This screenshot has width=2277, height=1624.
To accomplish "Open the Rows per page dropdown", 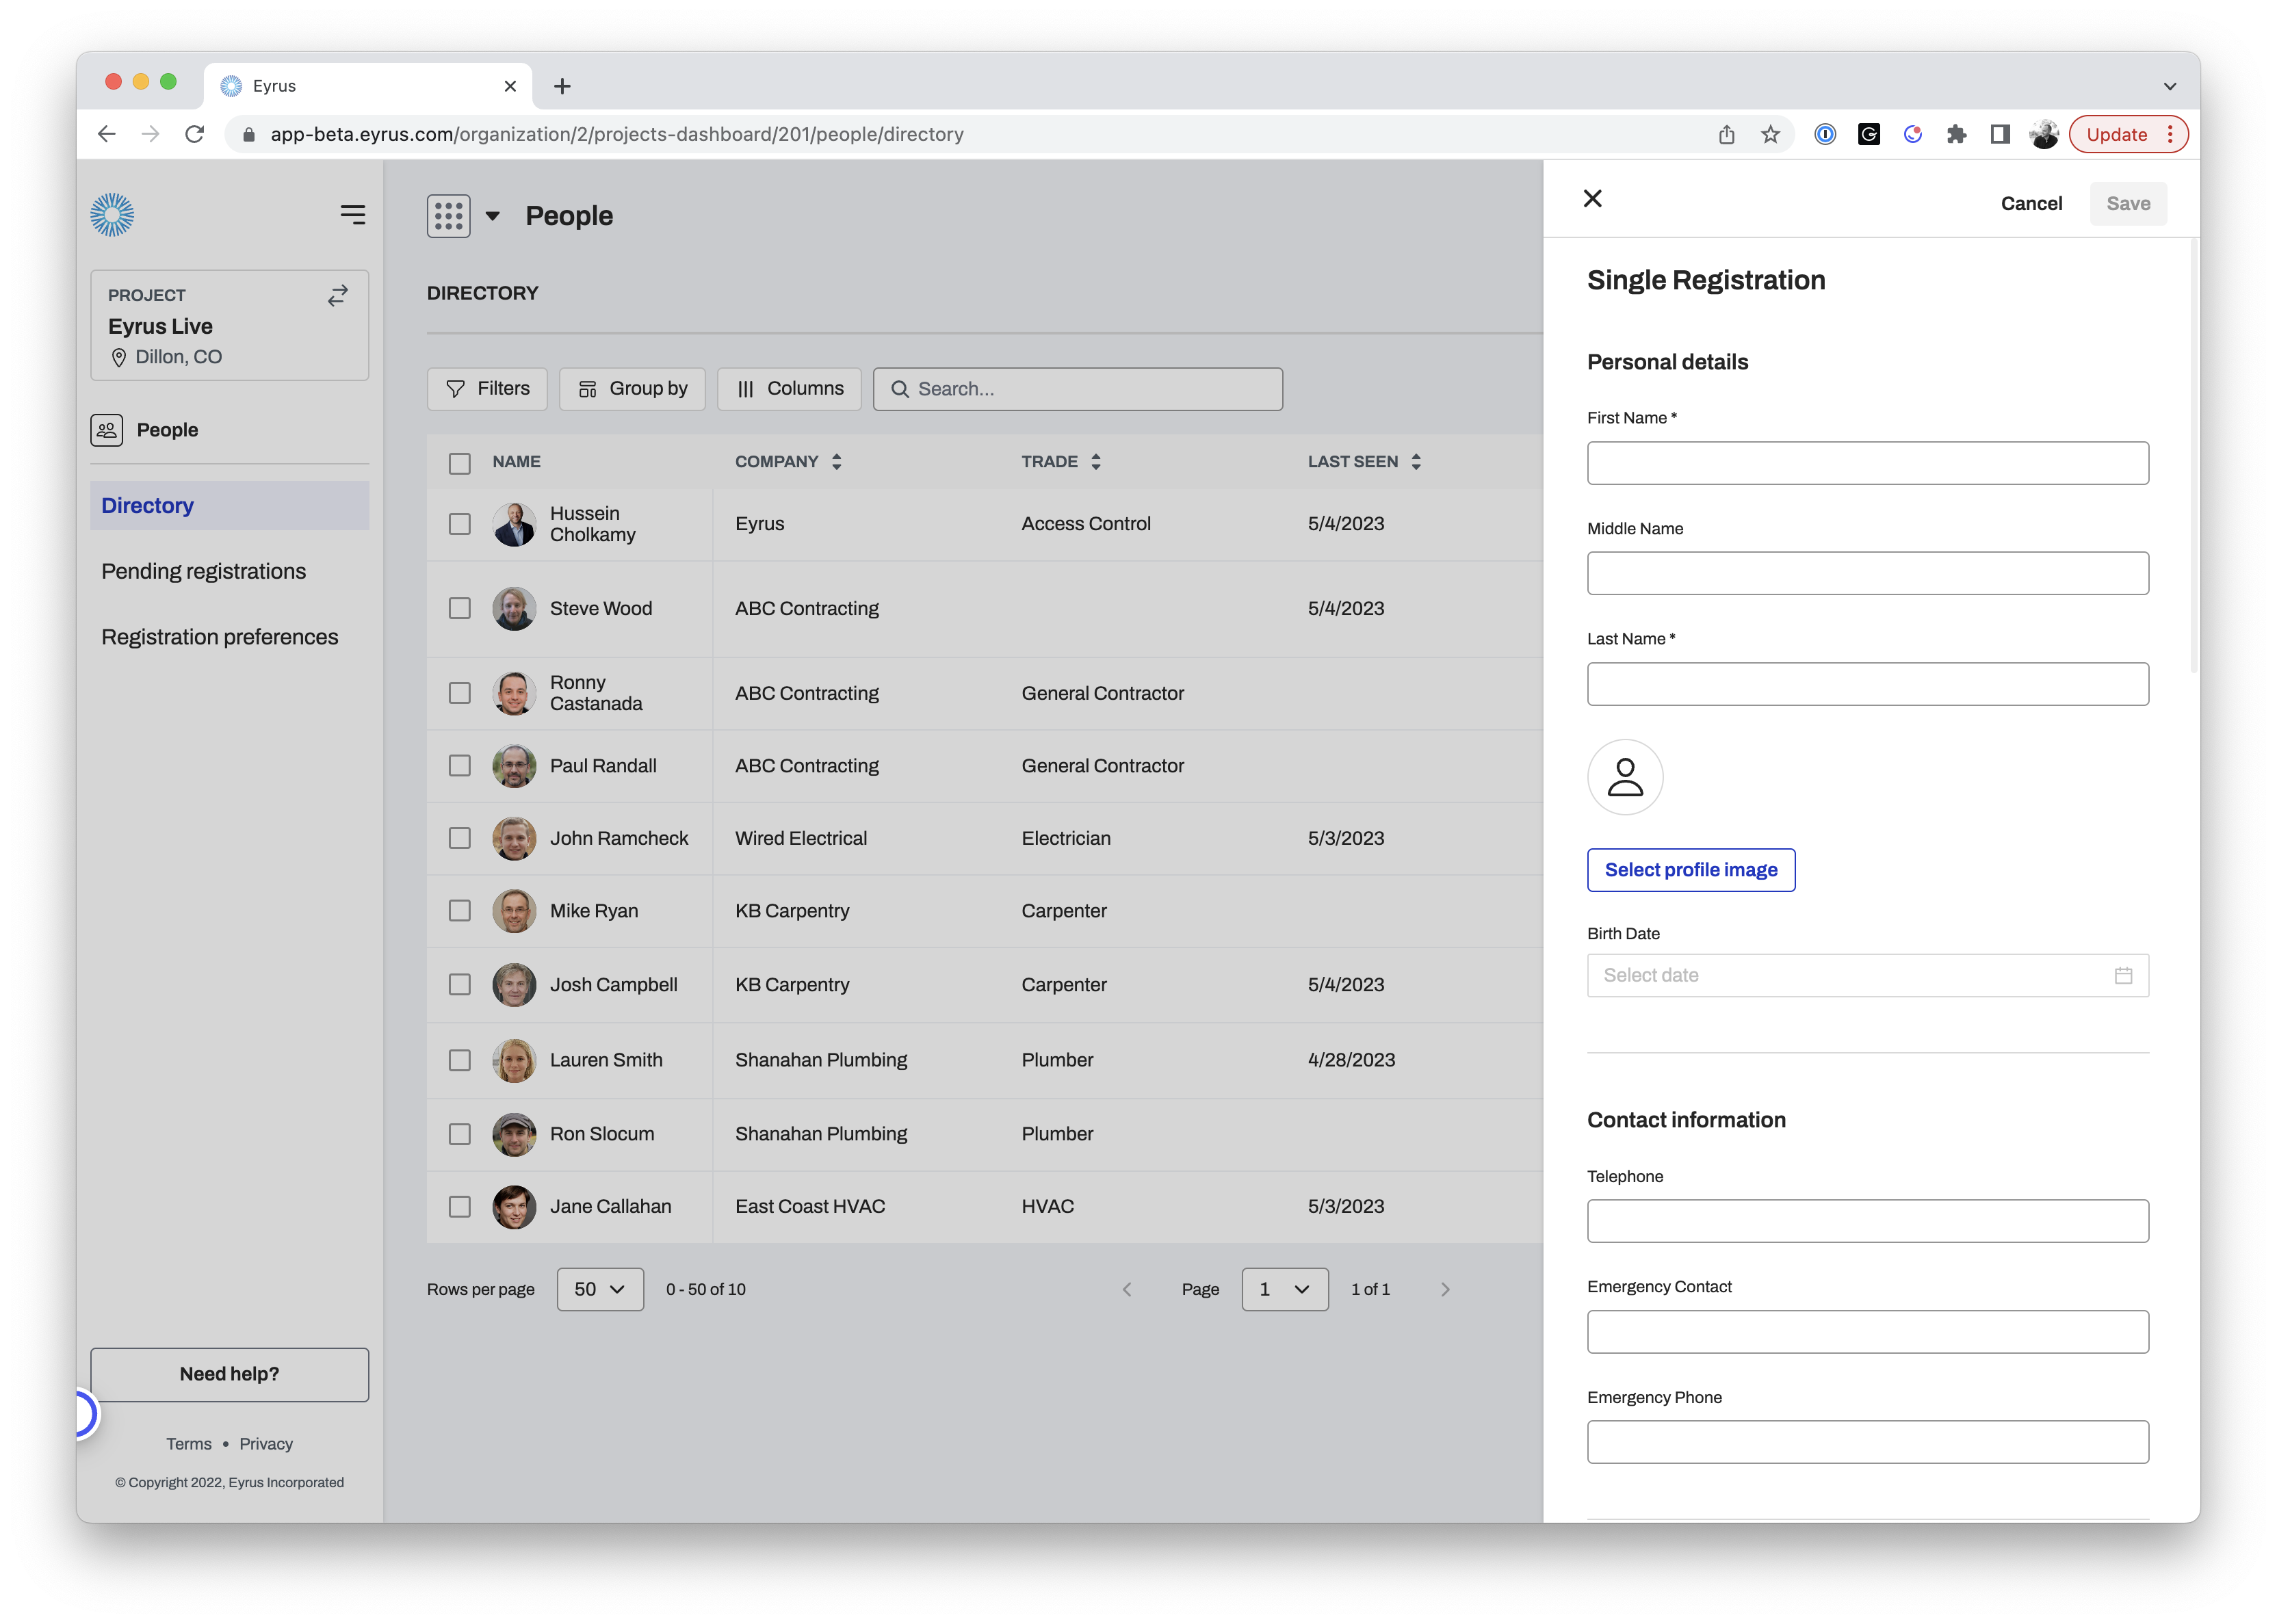I will click(600, 1289).
